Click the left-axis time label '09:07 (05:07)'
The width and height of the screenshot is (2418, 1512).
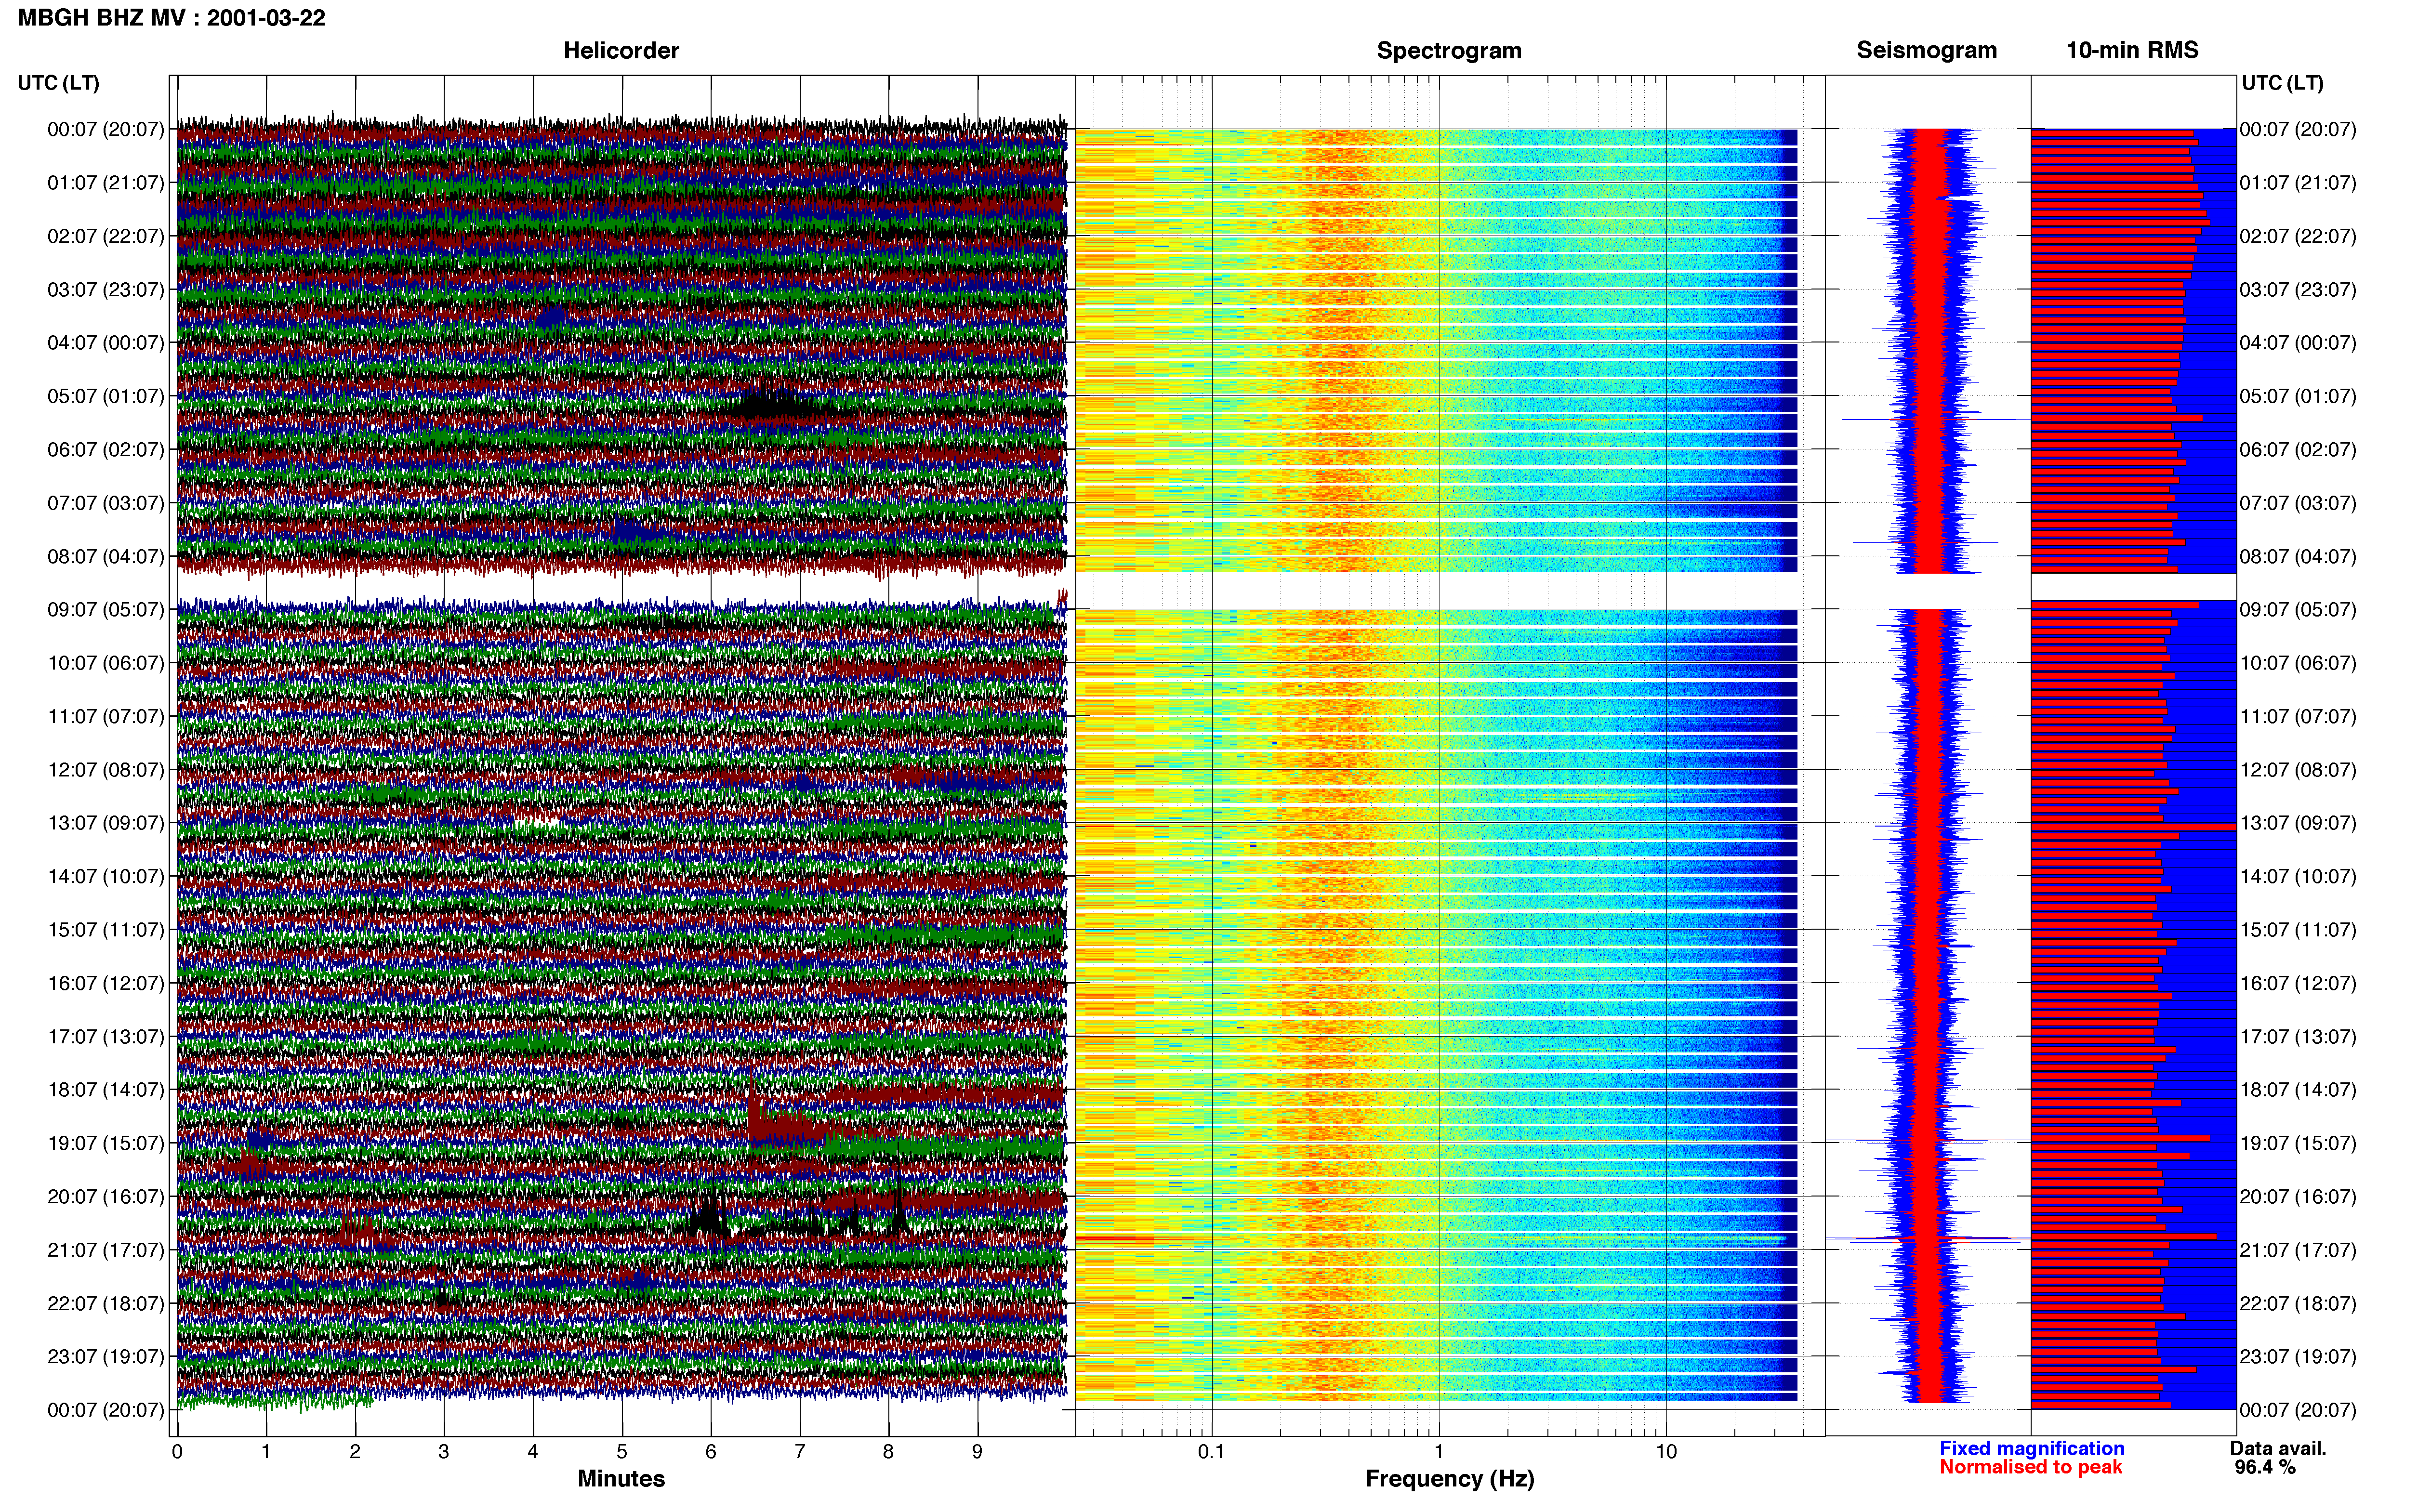106,610
